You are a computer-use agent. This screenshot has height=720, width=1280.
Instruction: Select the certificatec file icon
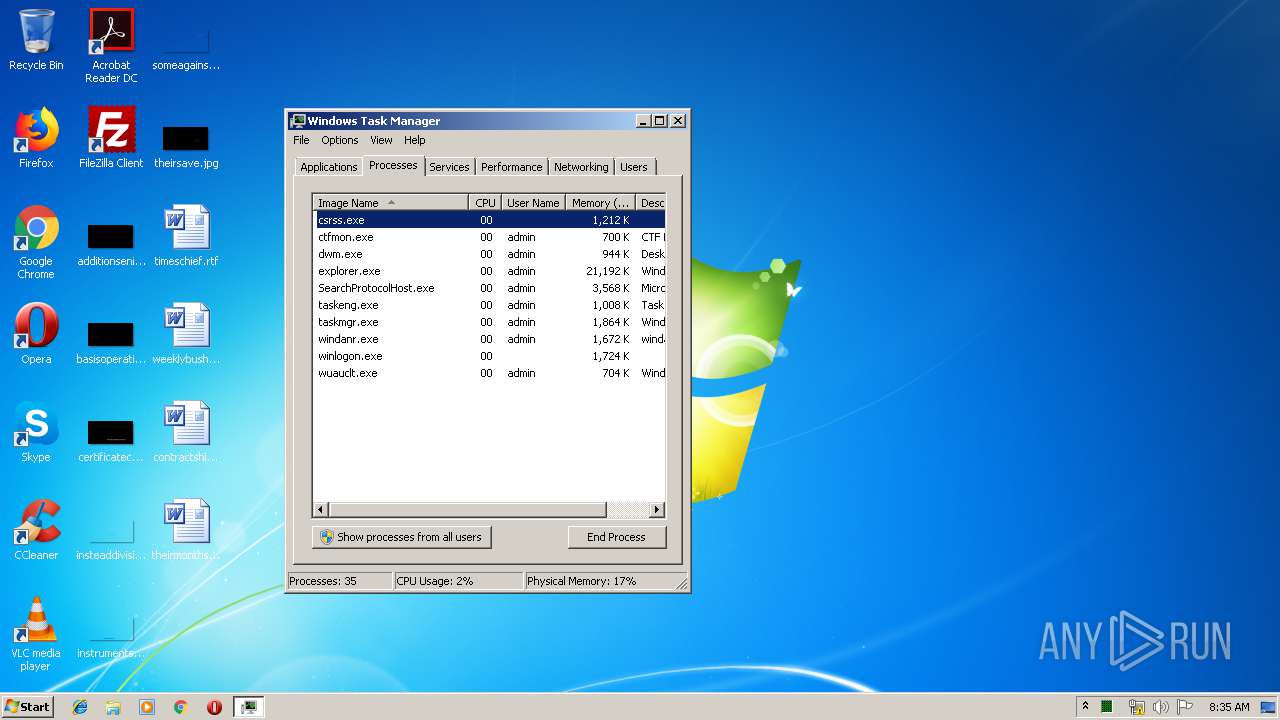(x=111, y=441)
